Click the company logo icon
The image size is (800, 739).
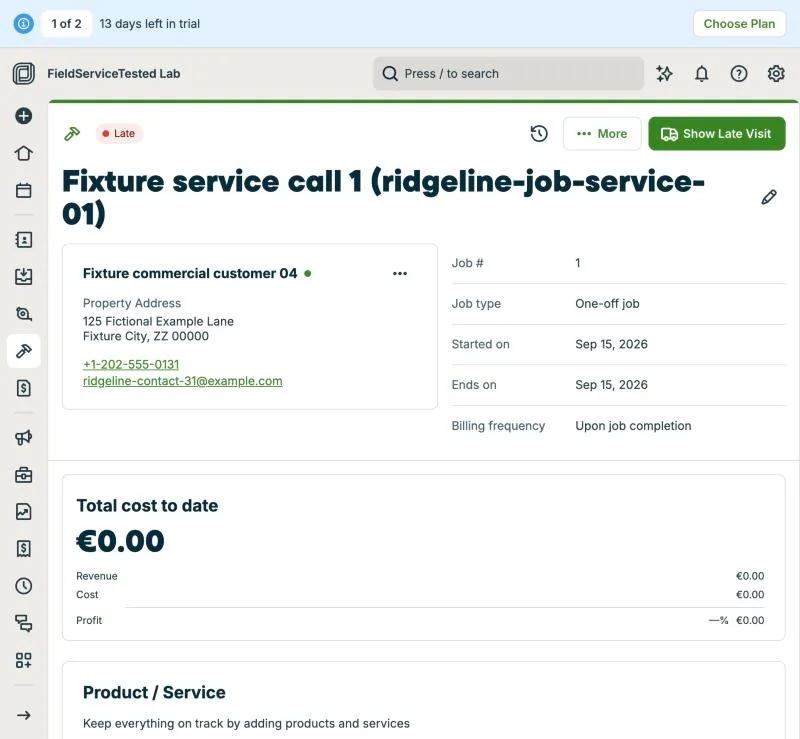pos(23,73)
